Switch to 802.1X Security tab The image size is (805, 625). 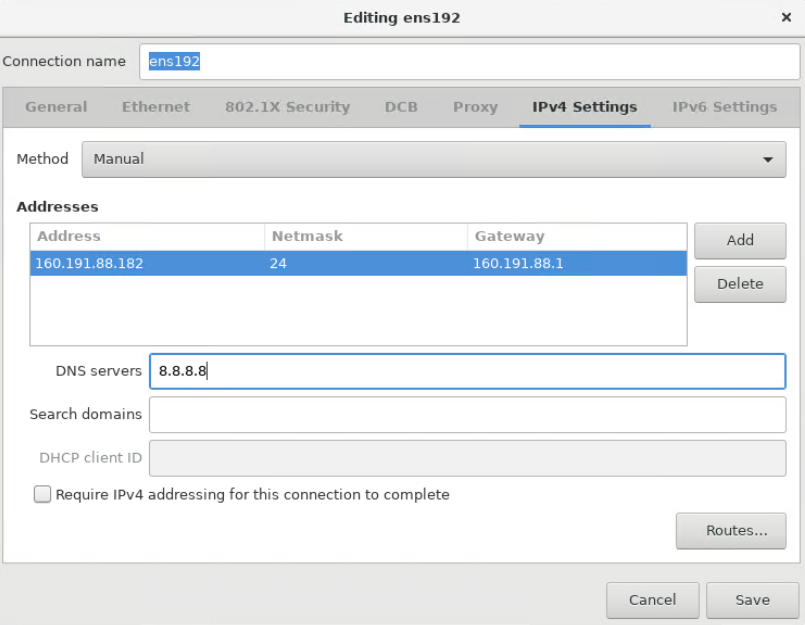pos(287,107)
